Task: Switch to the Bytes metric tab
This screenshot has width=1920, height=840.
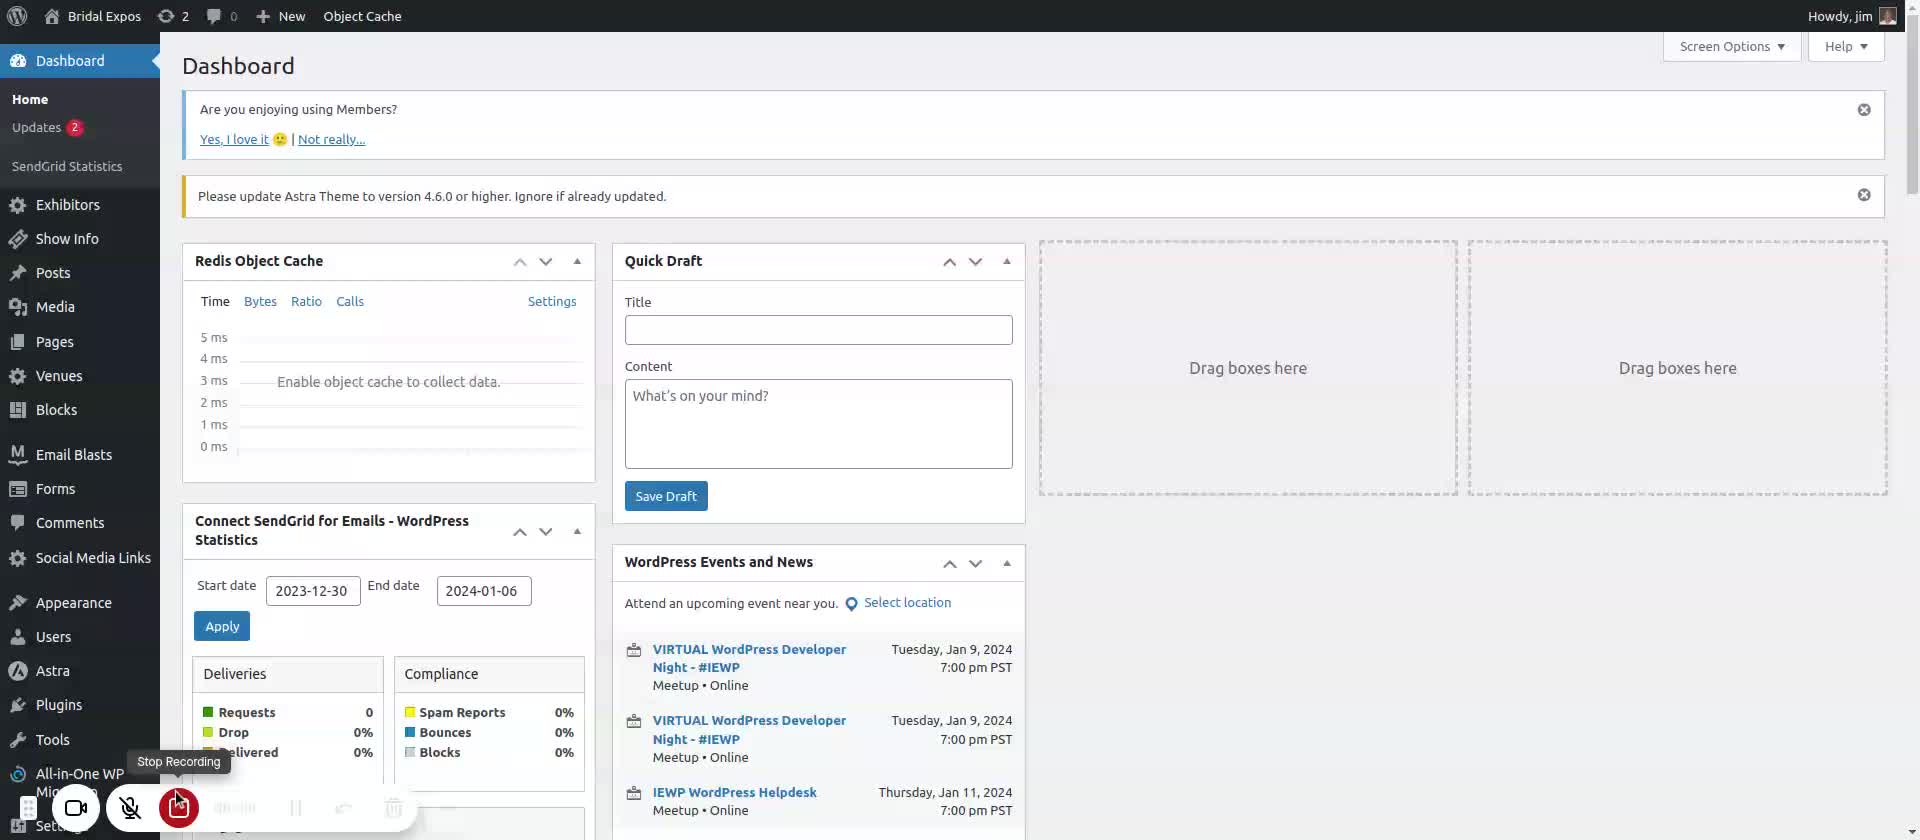Action: coord(260,301)
